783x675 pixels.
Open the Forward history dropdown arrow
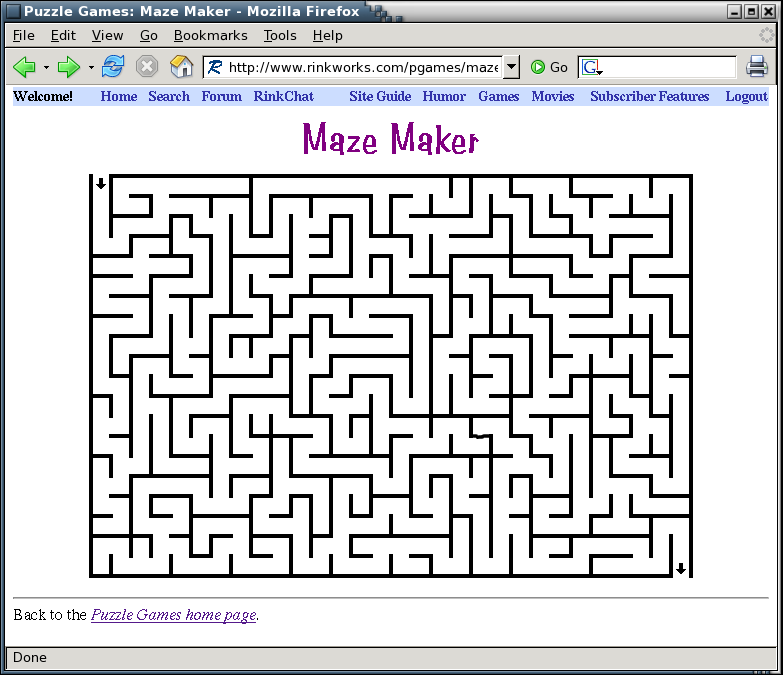pyautogui.click(x=91, y=67)
